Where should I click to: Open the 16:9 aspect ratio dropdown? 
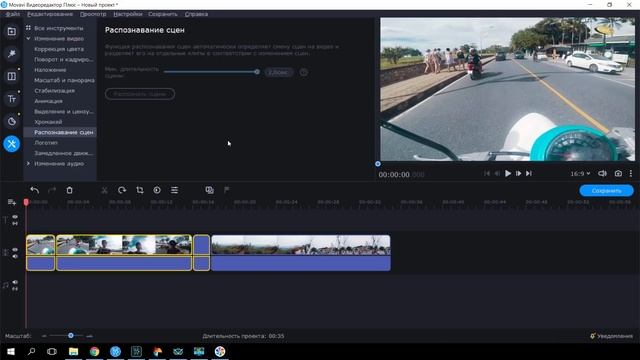click(x=580, y=173)
